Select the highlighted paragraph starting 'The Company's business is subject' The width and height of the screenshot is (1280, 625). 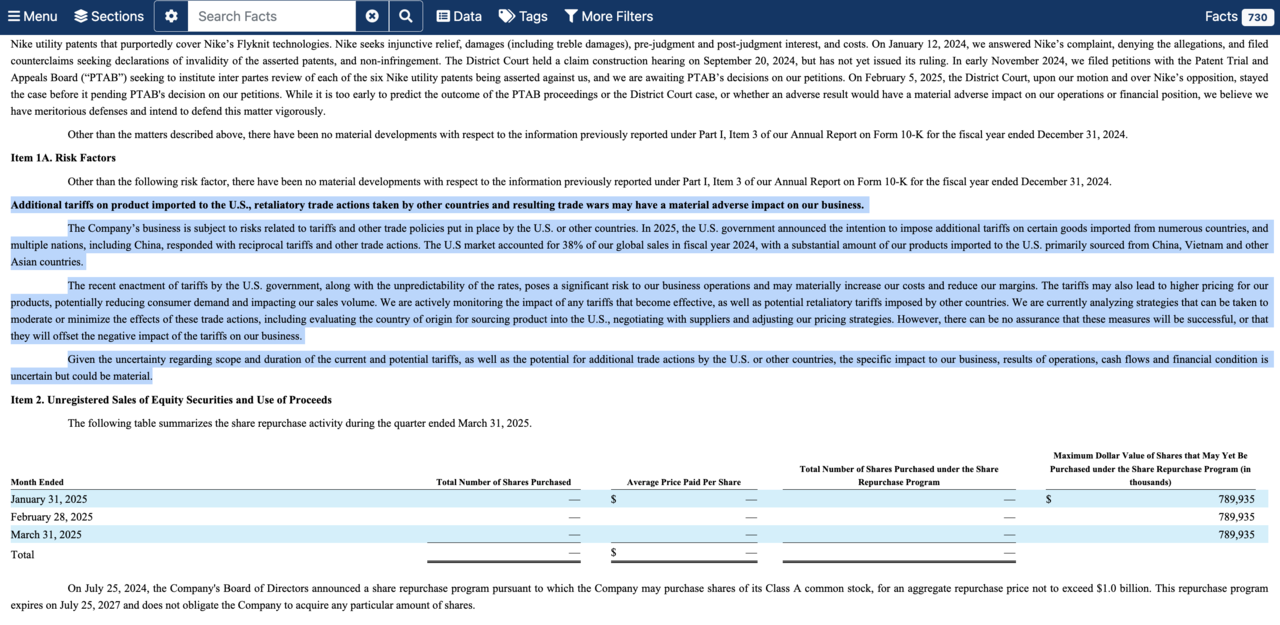tap(639, 245)
